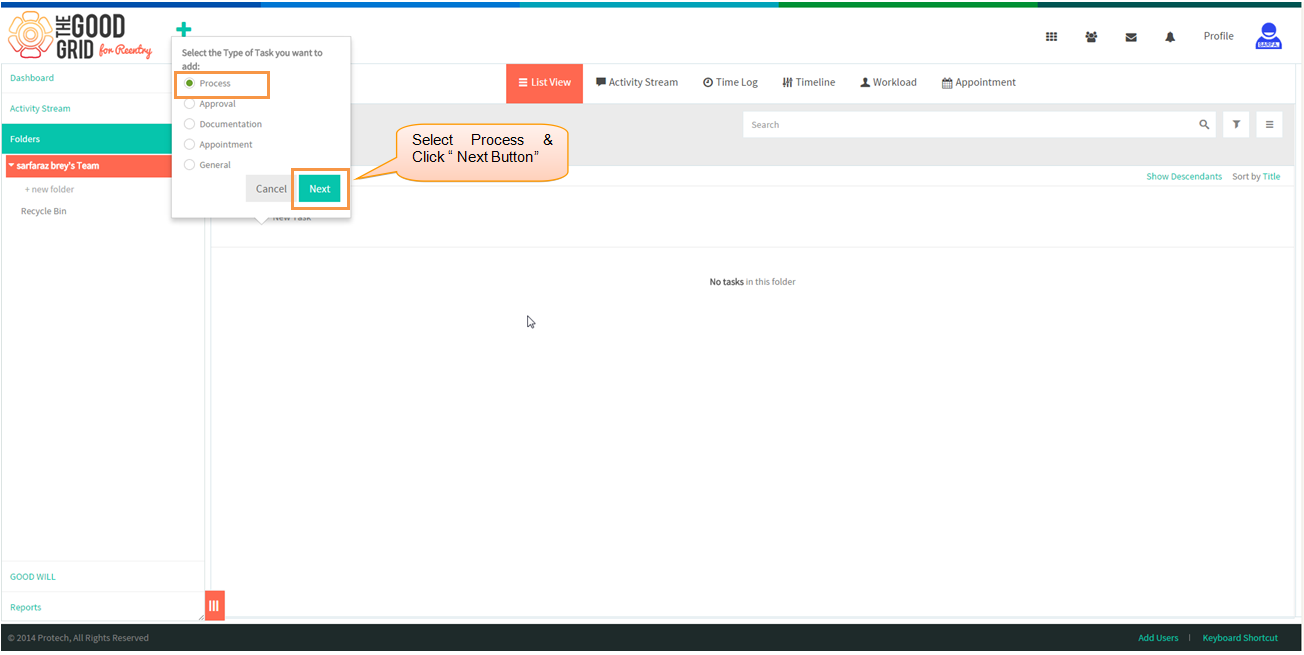
Task: Open Keyboard Shortcut link in footer
Action: 1240,638
